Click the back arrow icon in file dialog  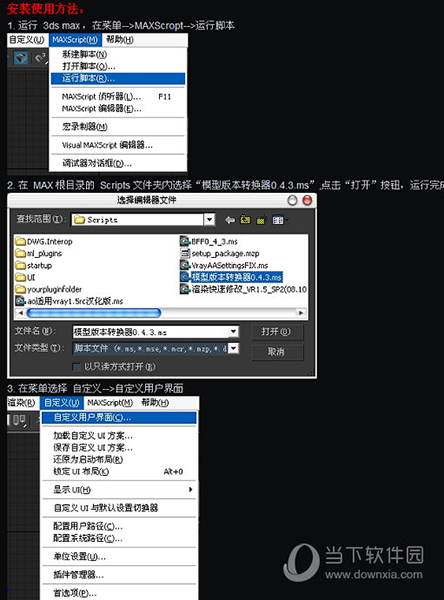(230, 220)
